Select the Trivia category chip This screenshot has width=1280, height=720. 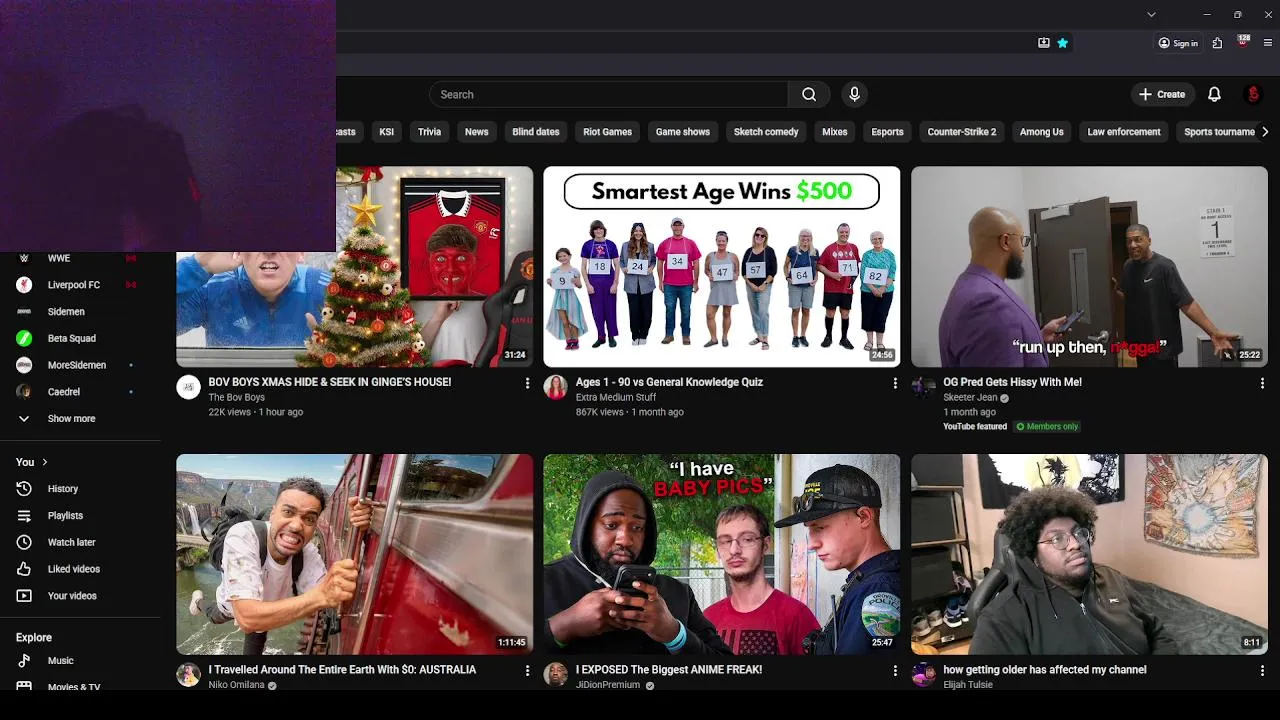(x=429, y=132)
